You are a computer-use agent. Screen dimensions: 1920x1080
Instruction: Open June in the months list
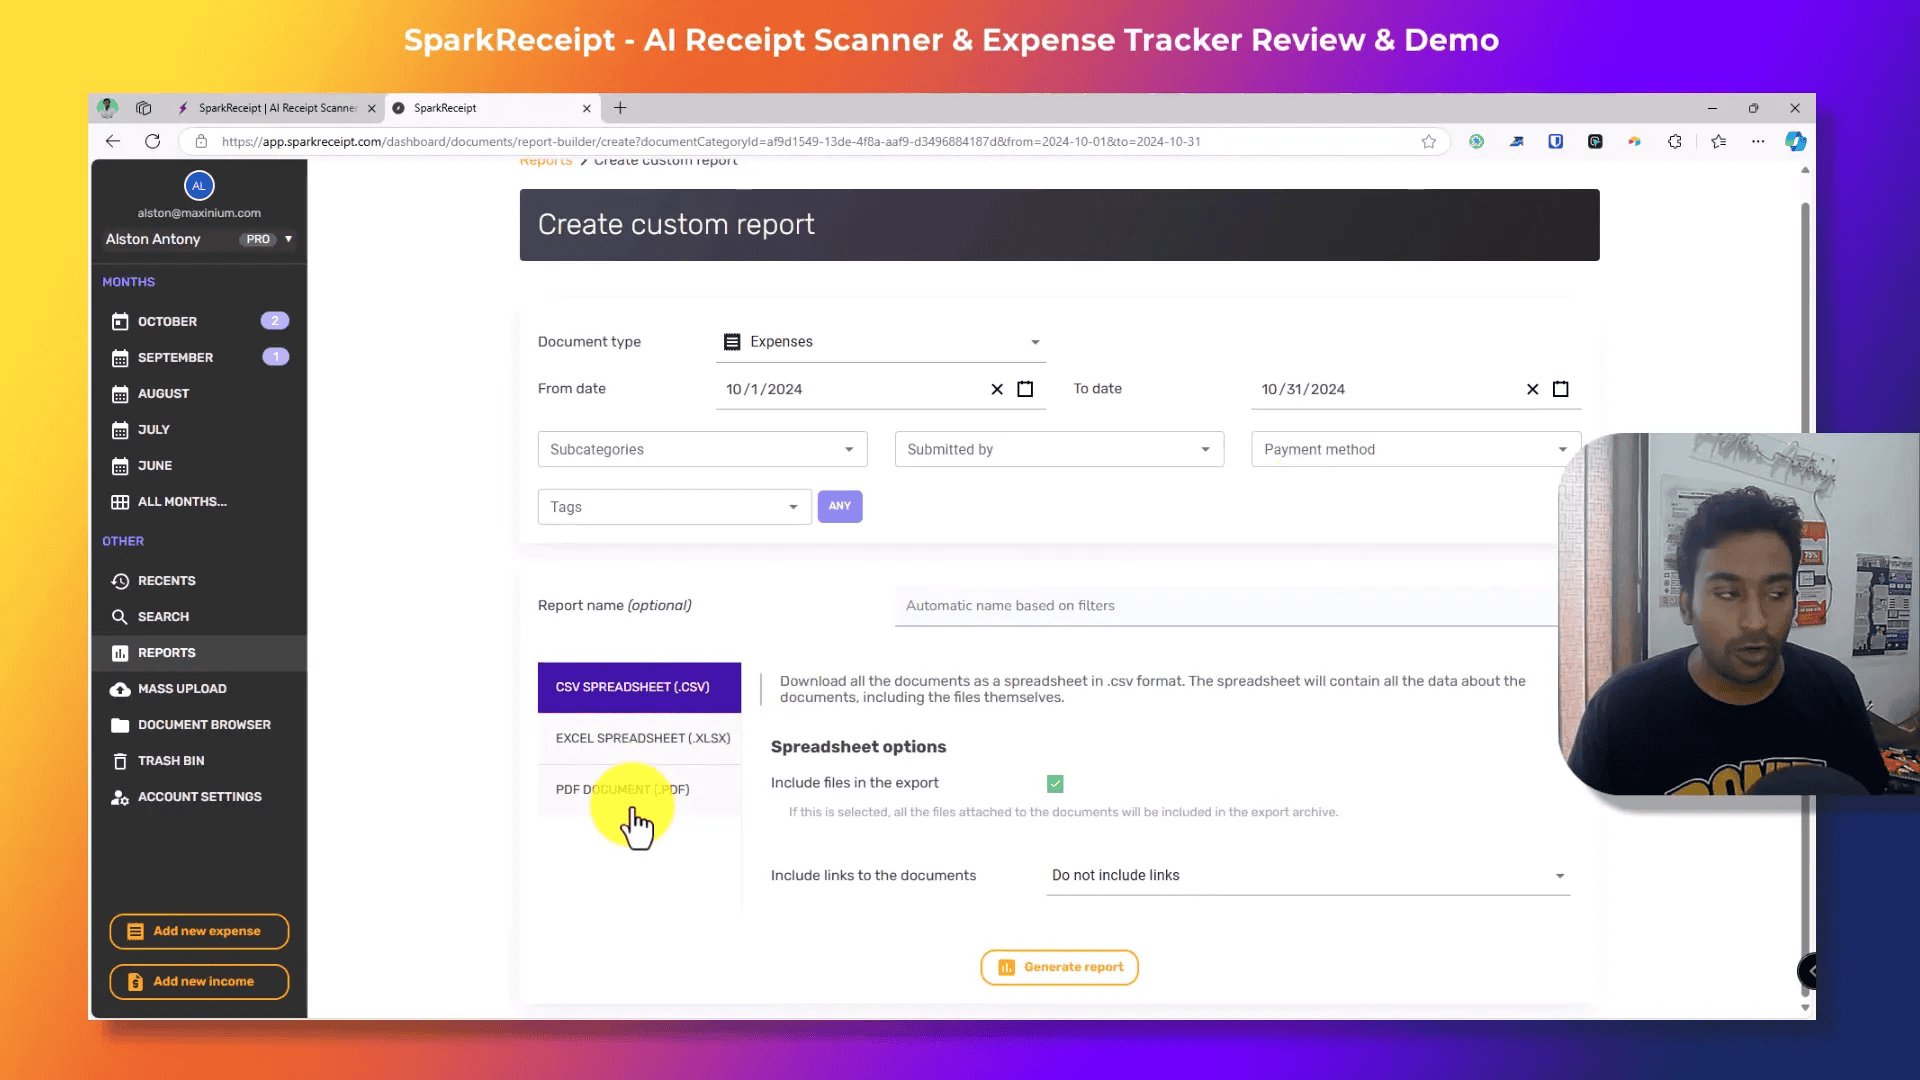click(x=199, y=465)
